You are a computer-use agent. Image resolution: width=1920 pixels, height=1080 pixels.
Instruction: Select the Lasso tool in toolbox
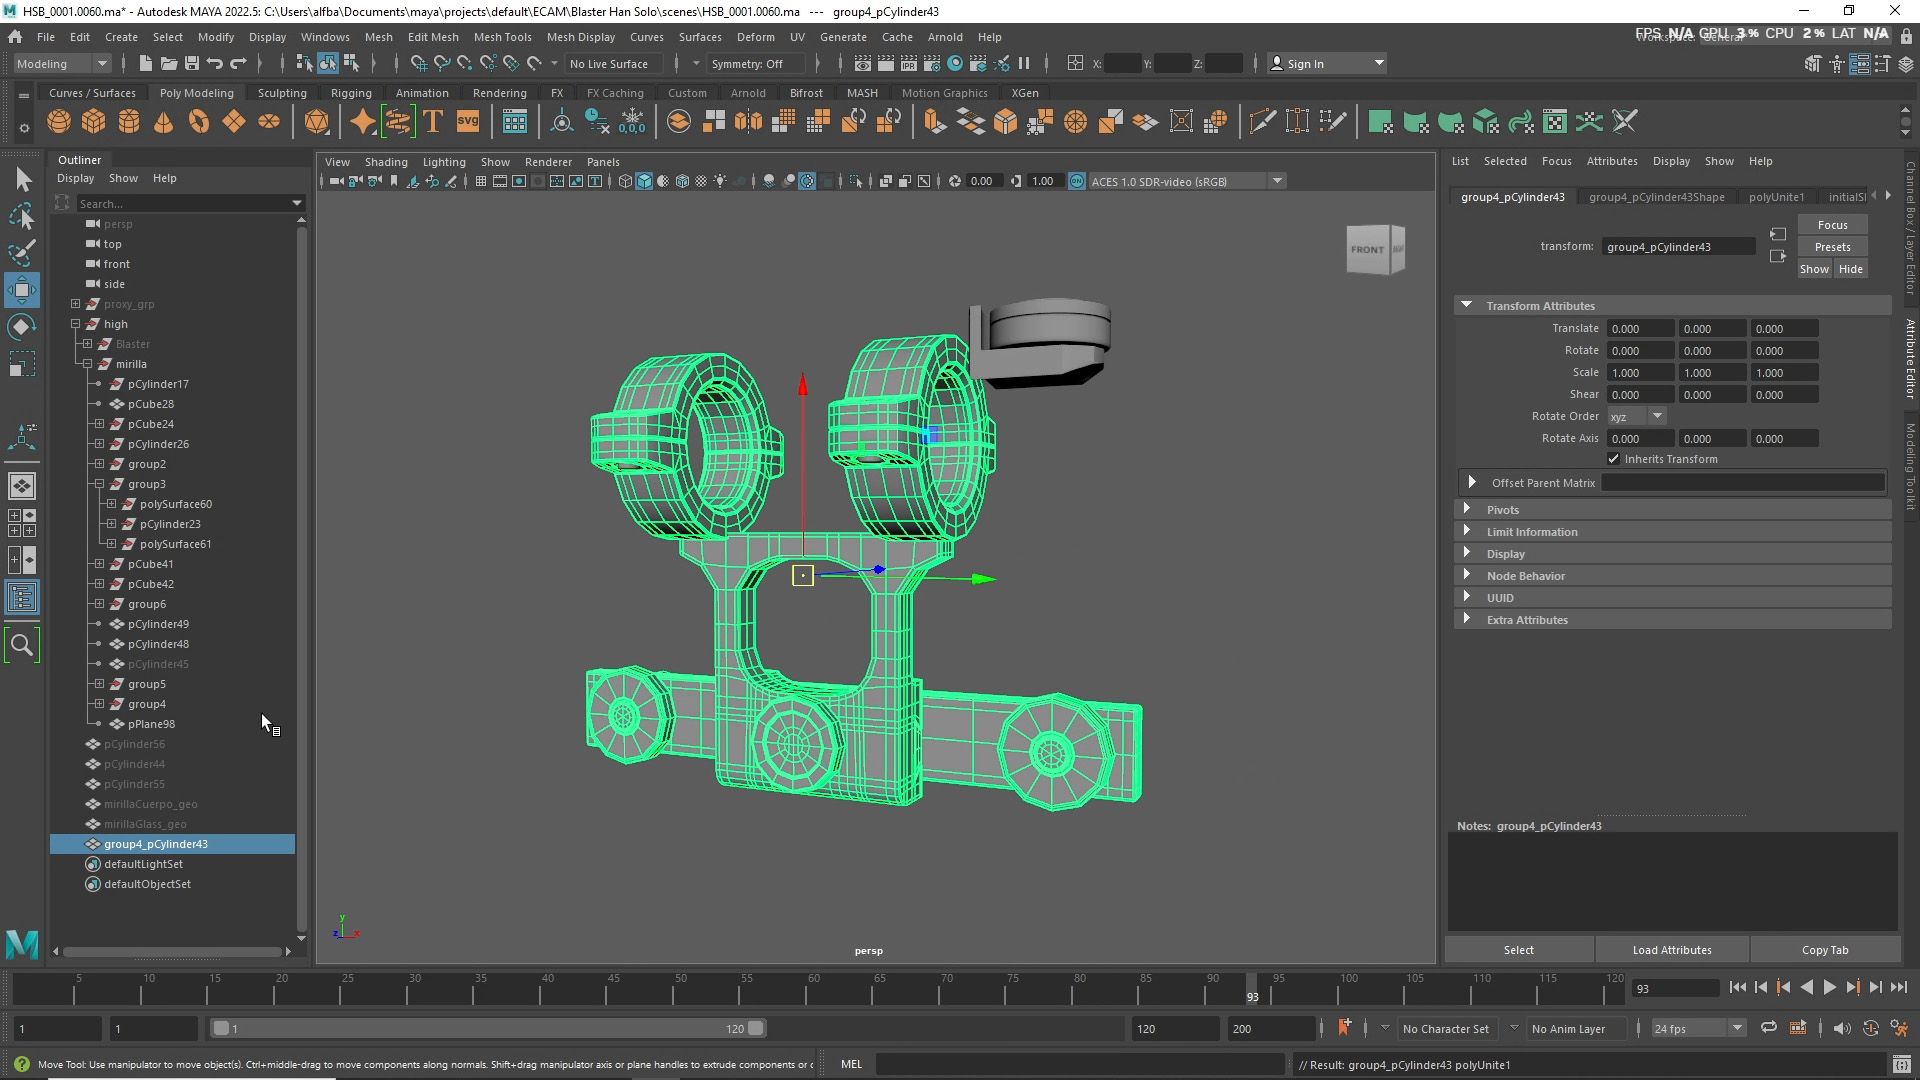pos(22,216)
